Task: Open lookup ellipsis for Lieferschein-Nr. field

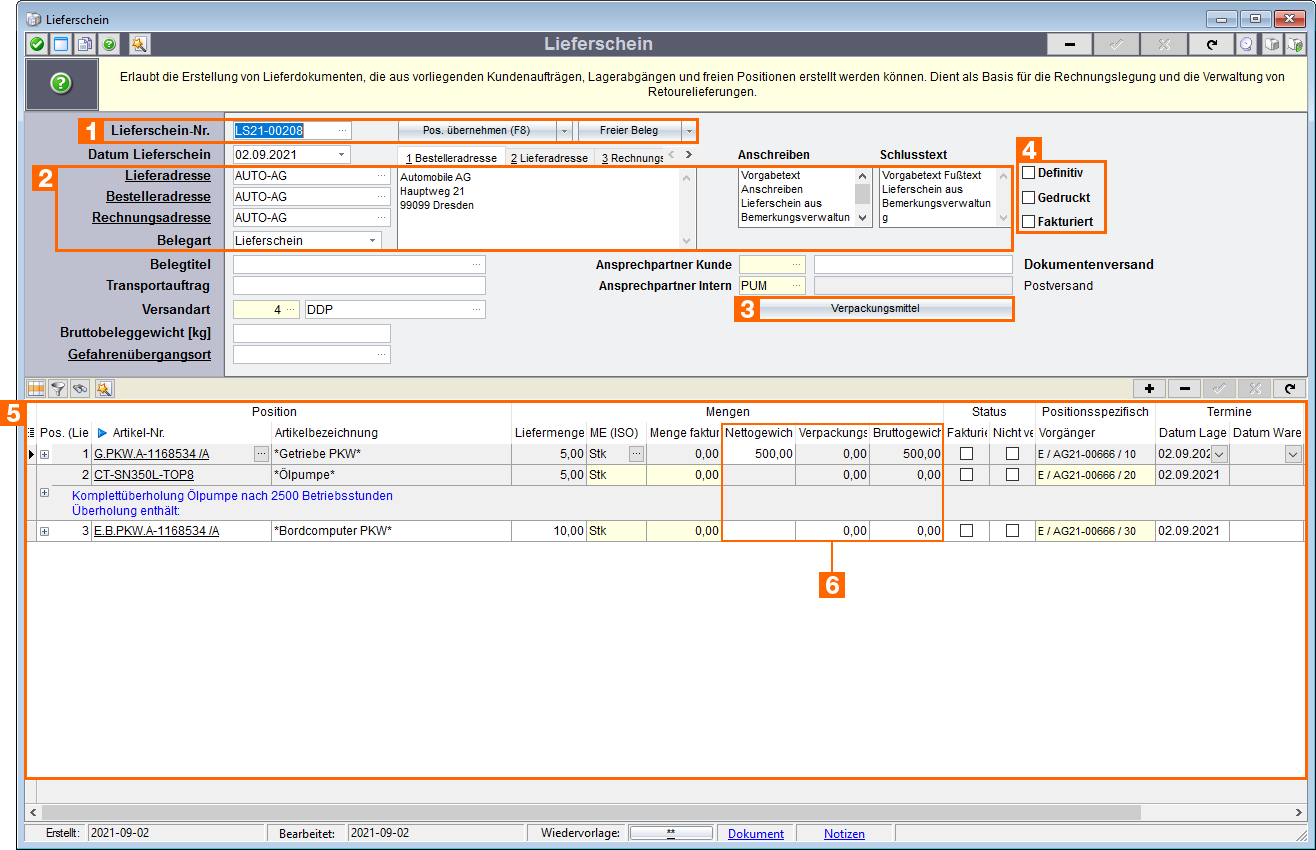Action: [343, 130]
